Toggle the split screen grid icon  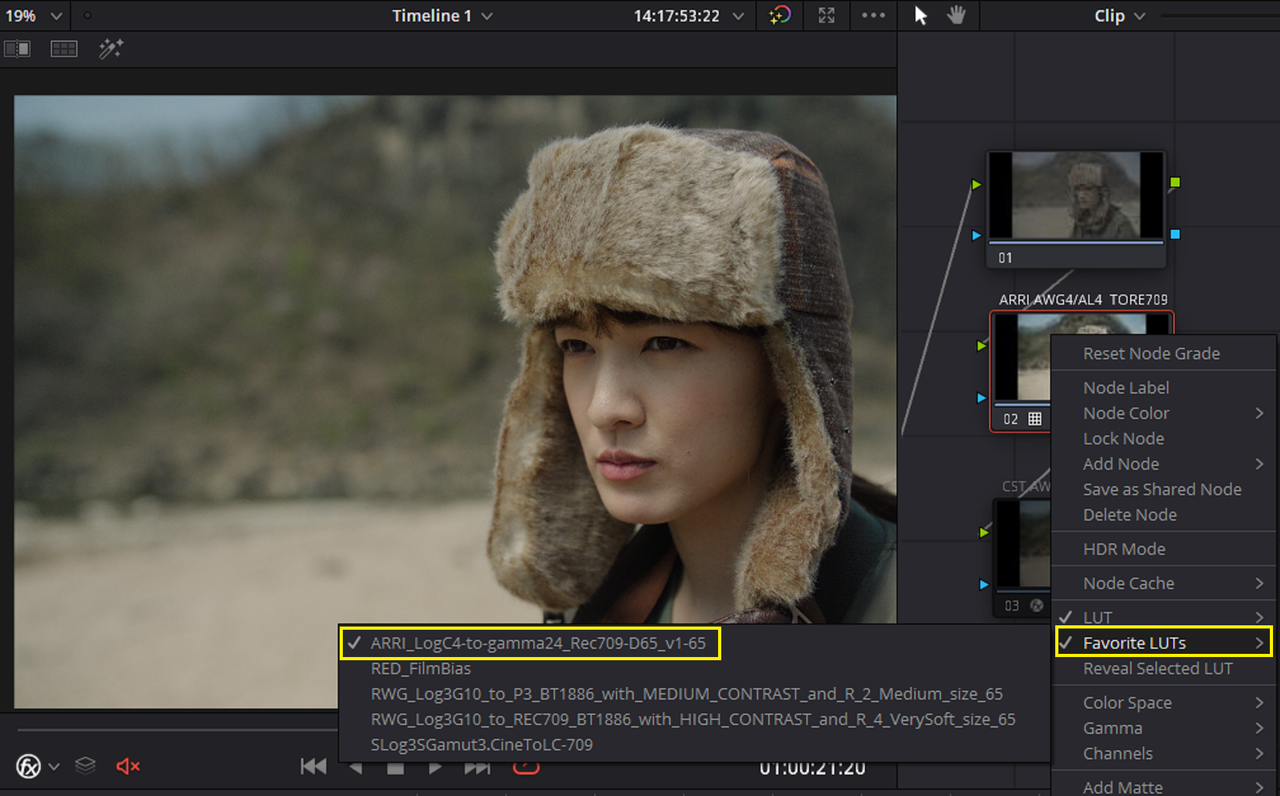click(64, 48)
